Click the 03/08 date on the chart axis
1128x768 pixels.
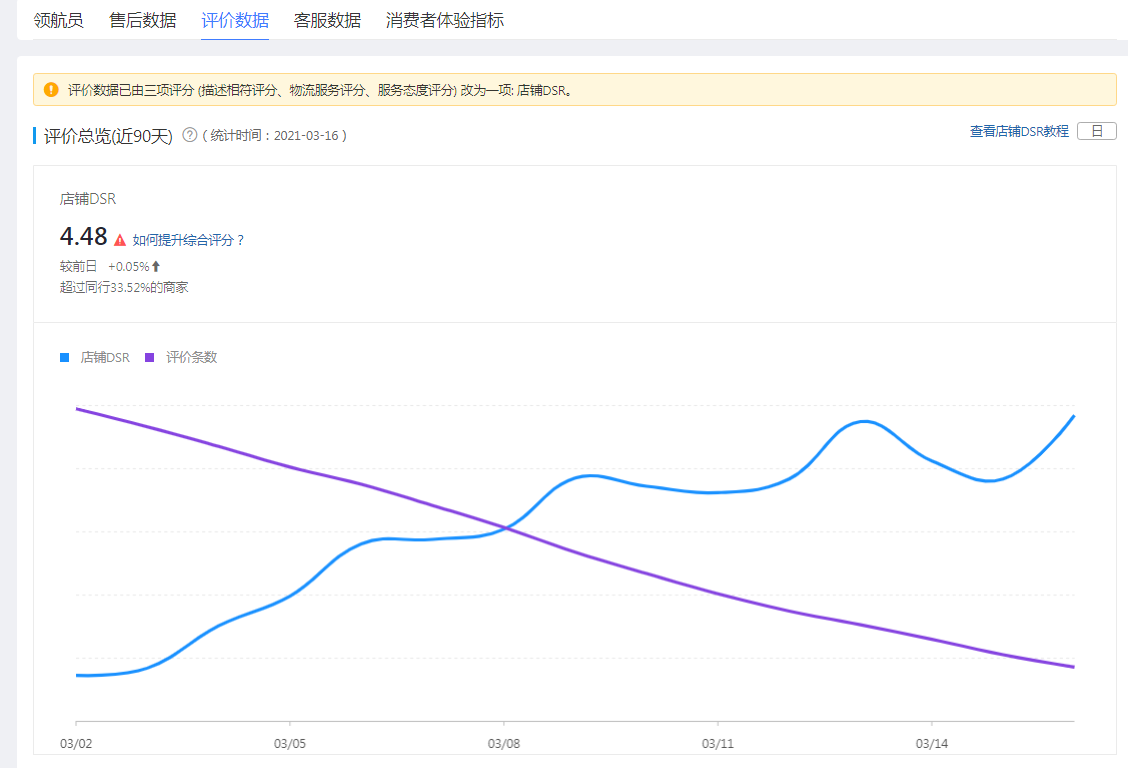click(503, 744)
